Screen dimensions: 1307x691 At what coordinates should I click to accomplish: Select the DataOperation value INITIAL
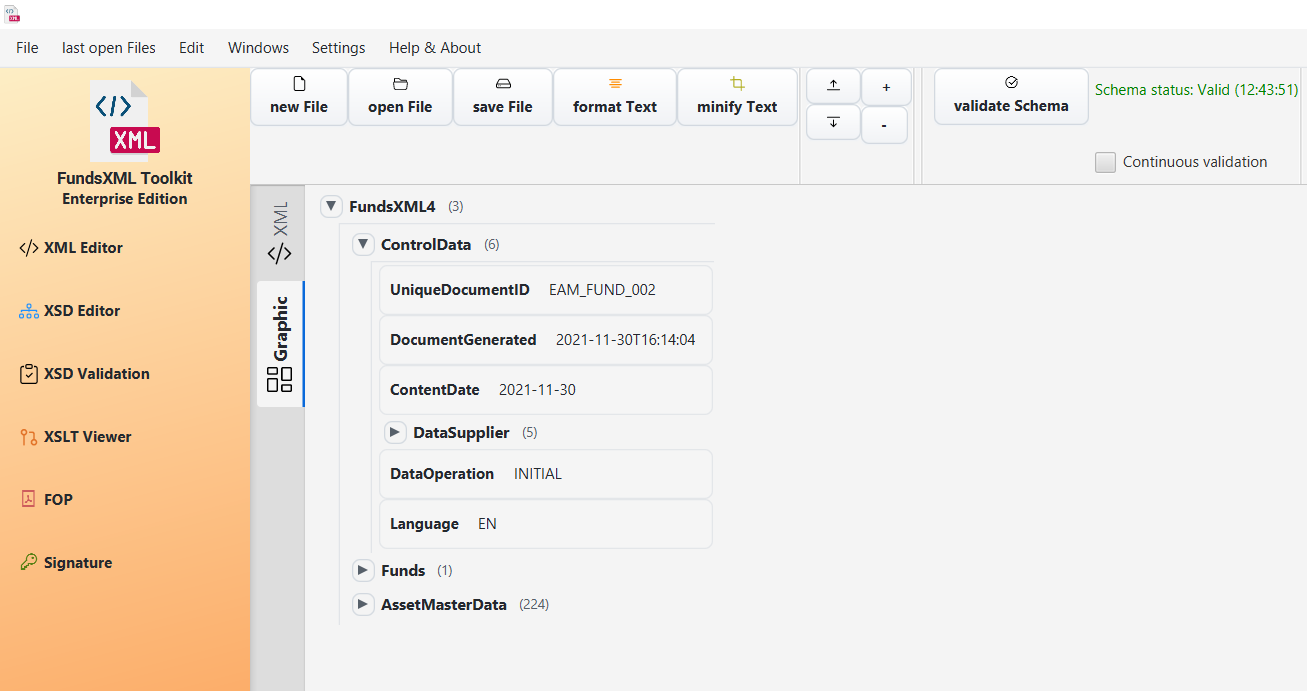coord(538,474)
